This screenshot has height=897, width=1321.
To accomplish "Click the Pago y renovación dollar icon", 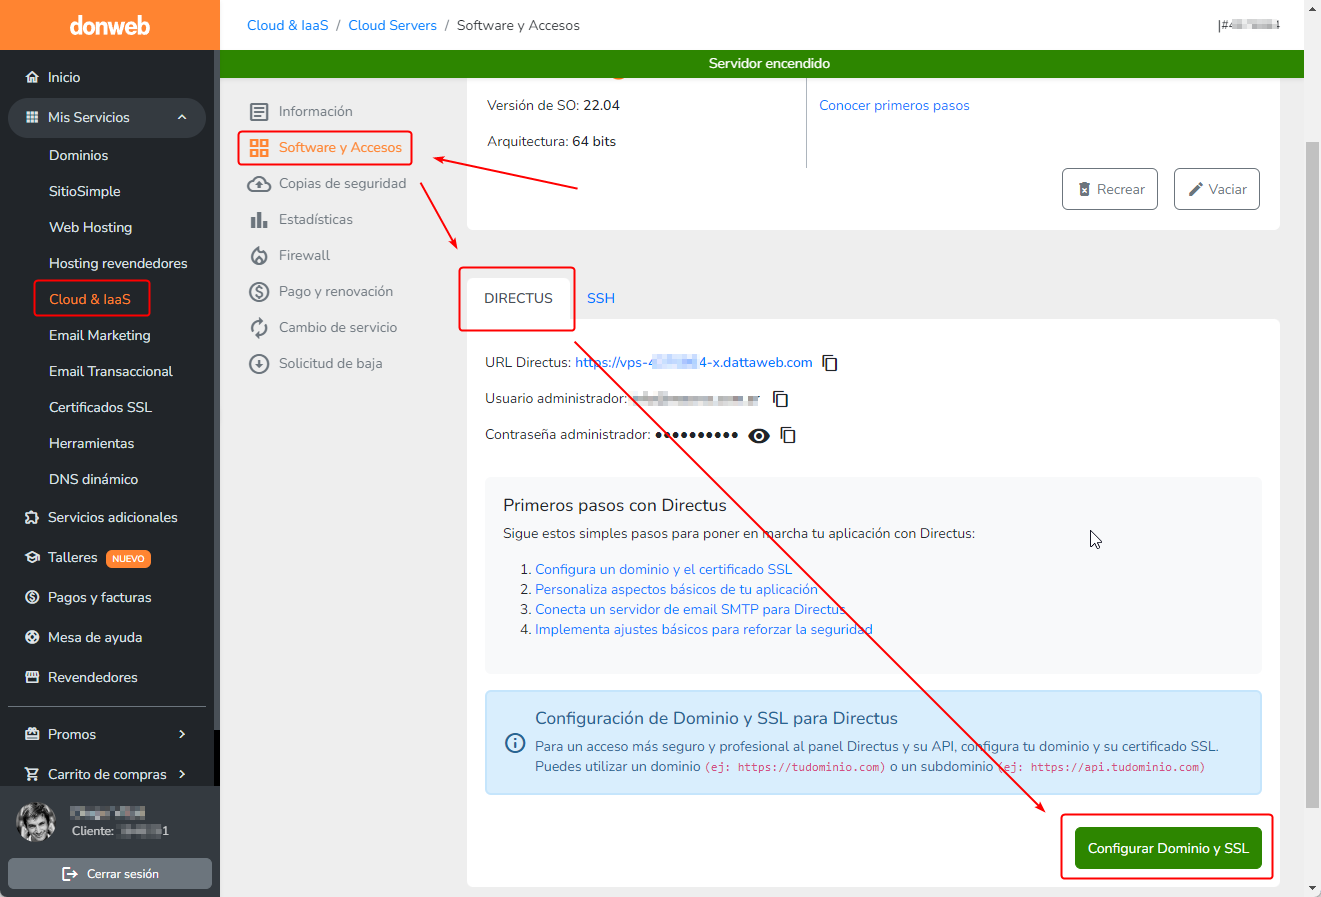I will [259, 292].
